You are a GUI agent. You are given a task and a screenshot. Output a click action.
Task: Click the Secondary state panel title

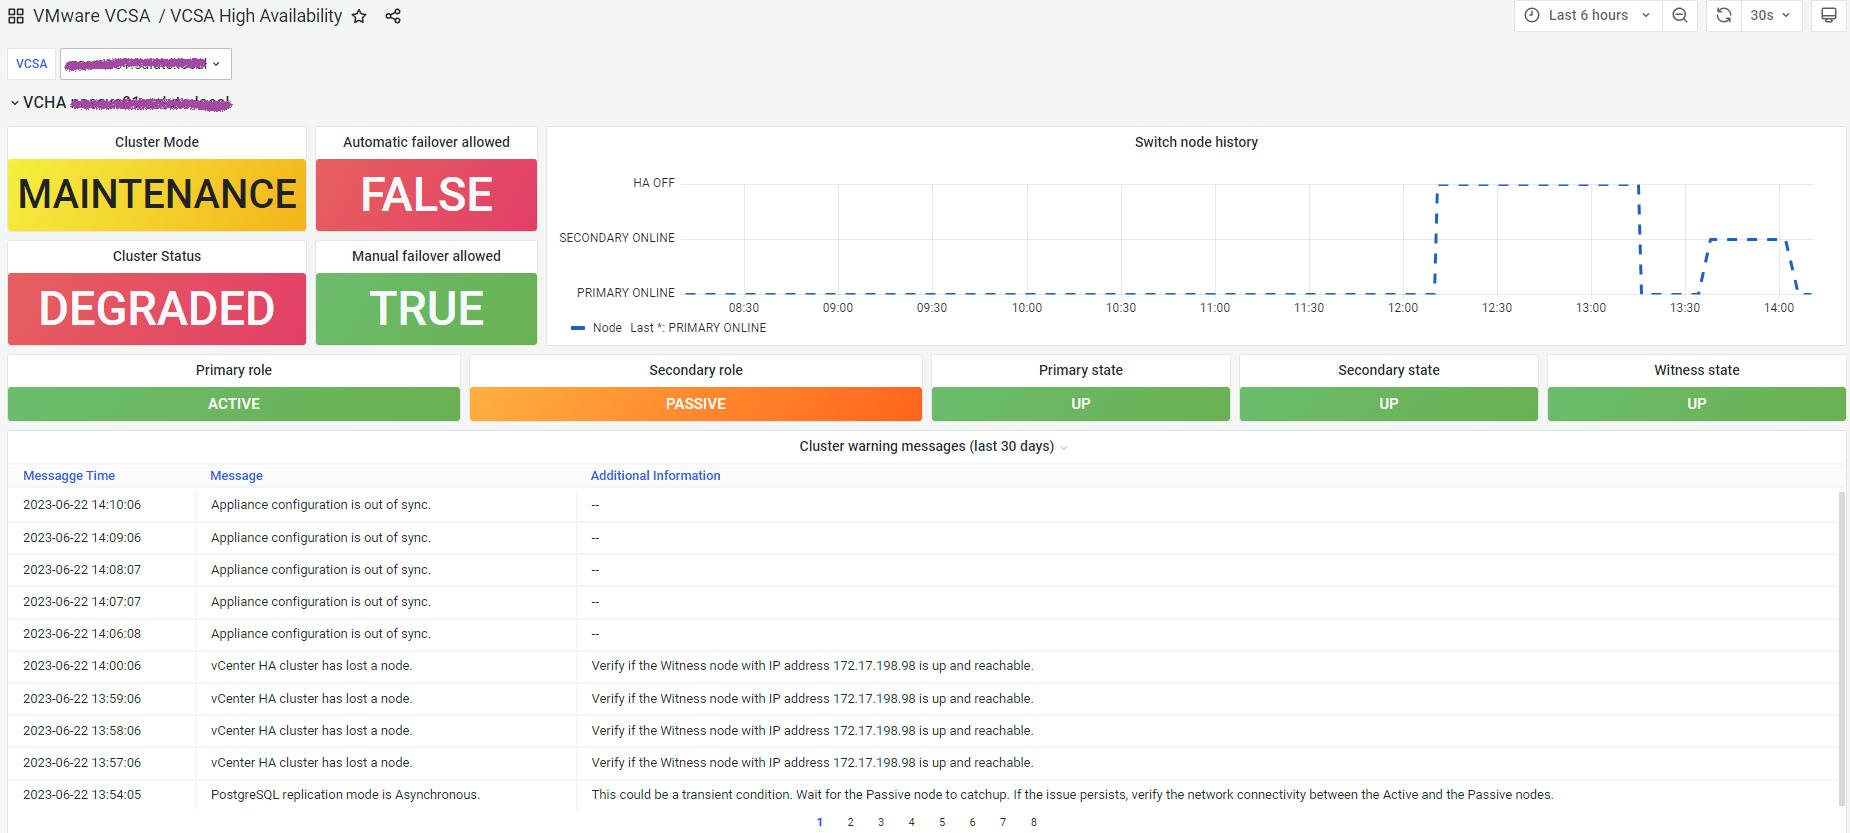1389,370
